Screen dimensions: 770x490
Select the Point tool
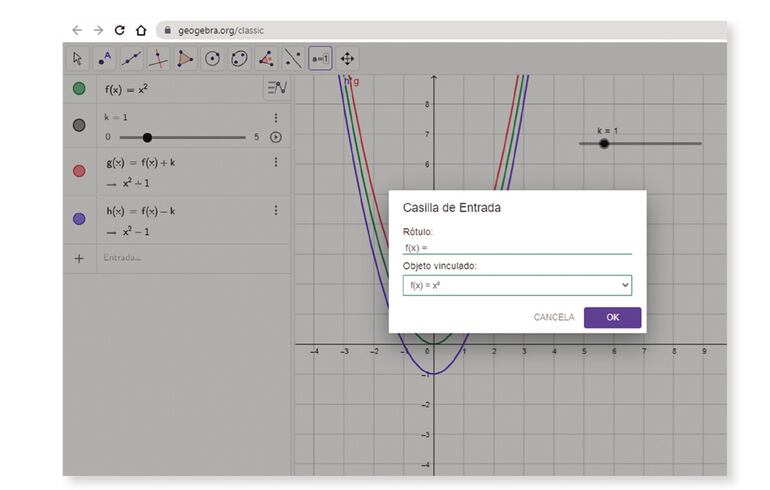(105, 59)
